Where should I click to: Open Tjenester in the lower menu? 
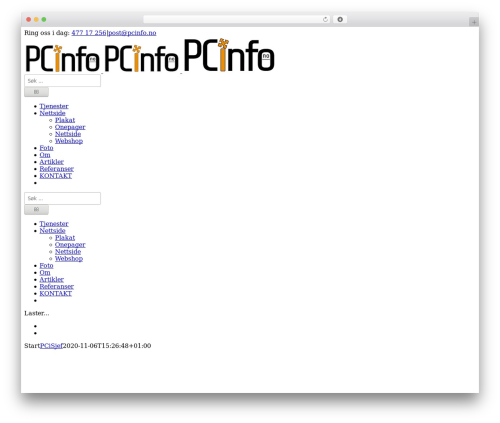[54, 224]
